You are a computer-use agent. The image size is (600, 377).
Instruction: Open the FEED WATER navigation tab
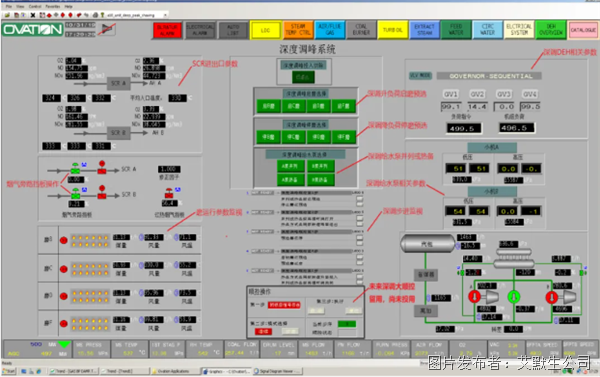[456, 30]
